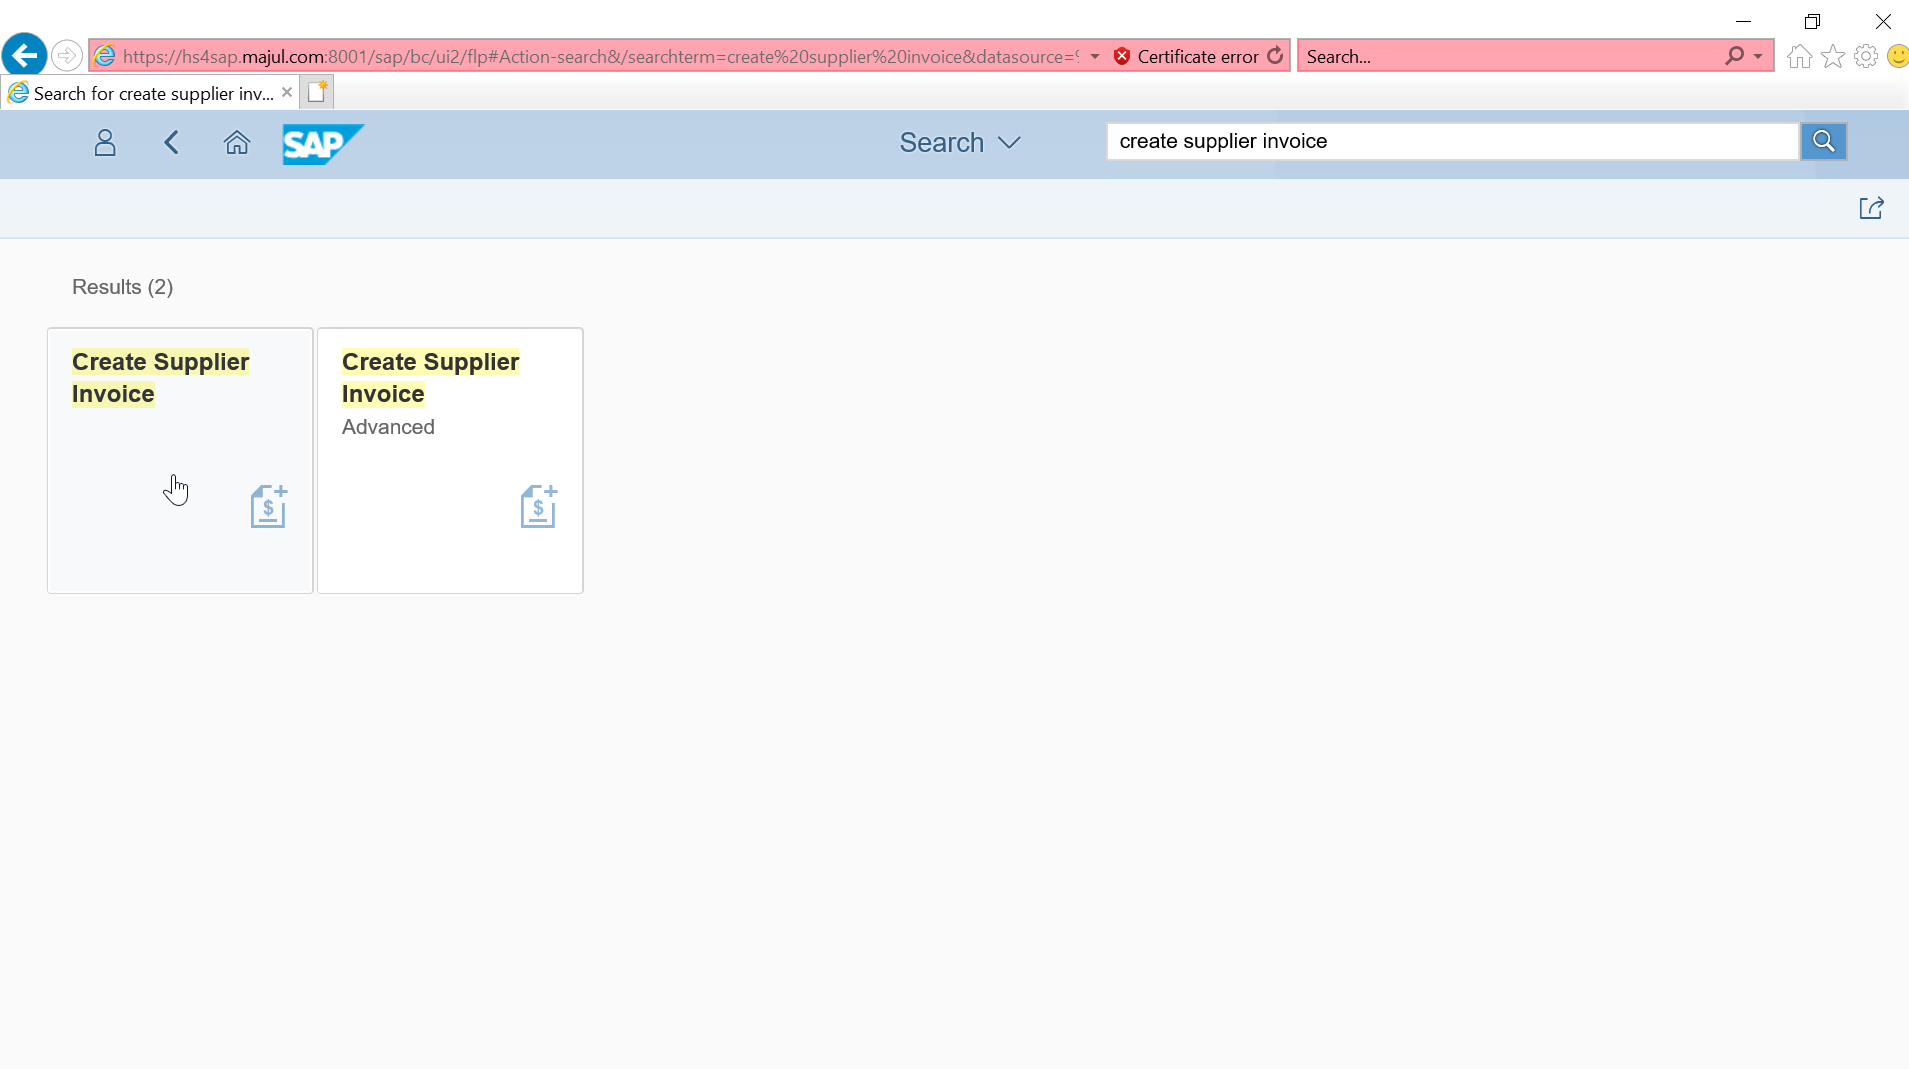Viewport: 1909px width, 1069px height.
Task: Open the user profile icon
Action: point(105,143)
